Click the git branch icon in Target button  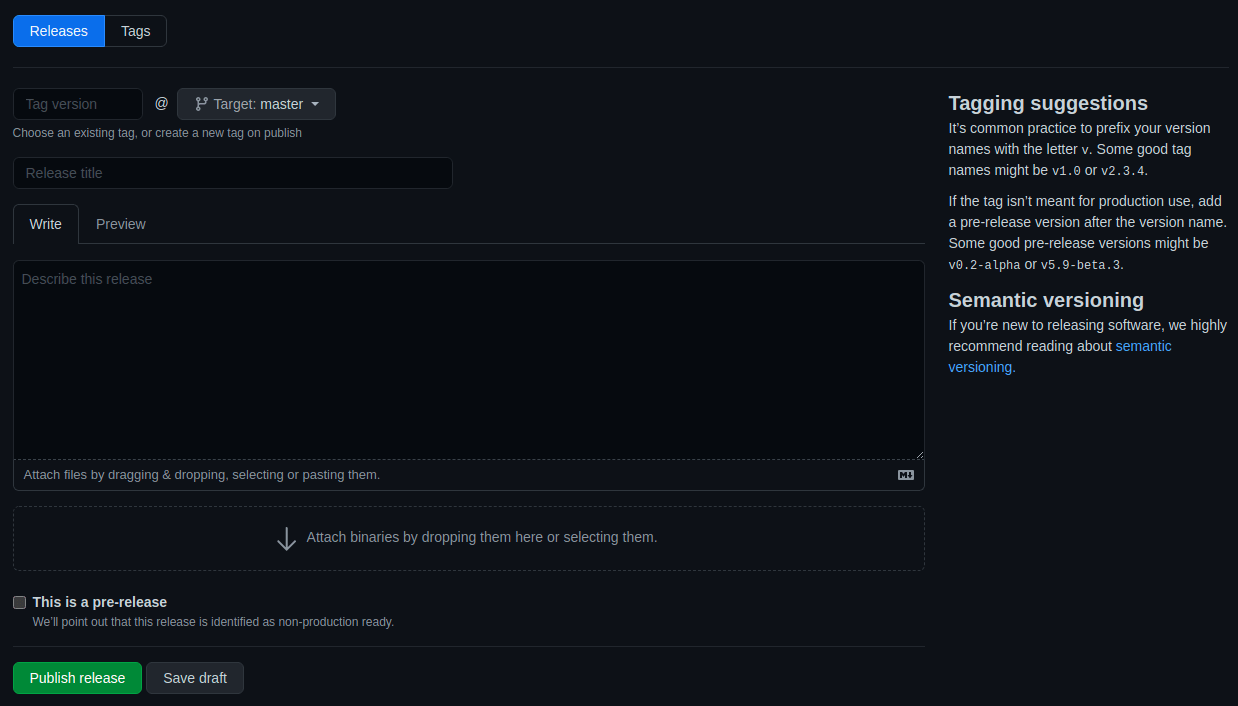tap(201, 104)
